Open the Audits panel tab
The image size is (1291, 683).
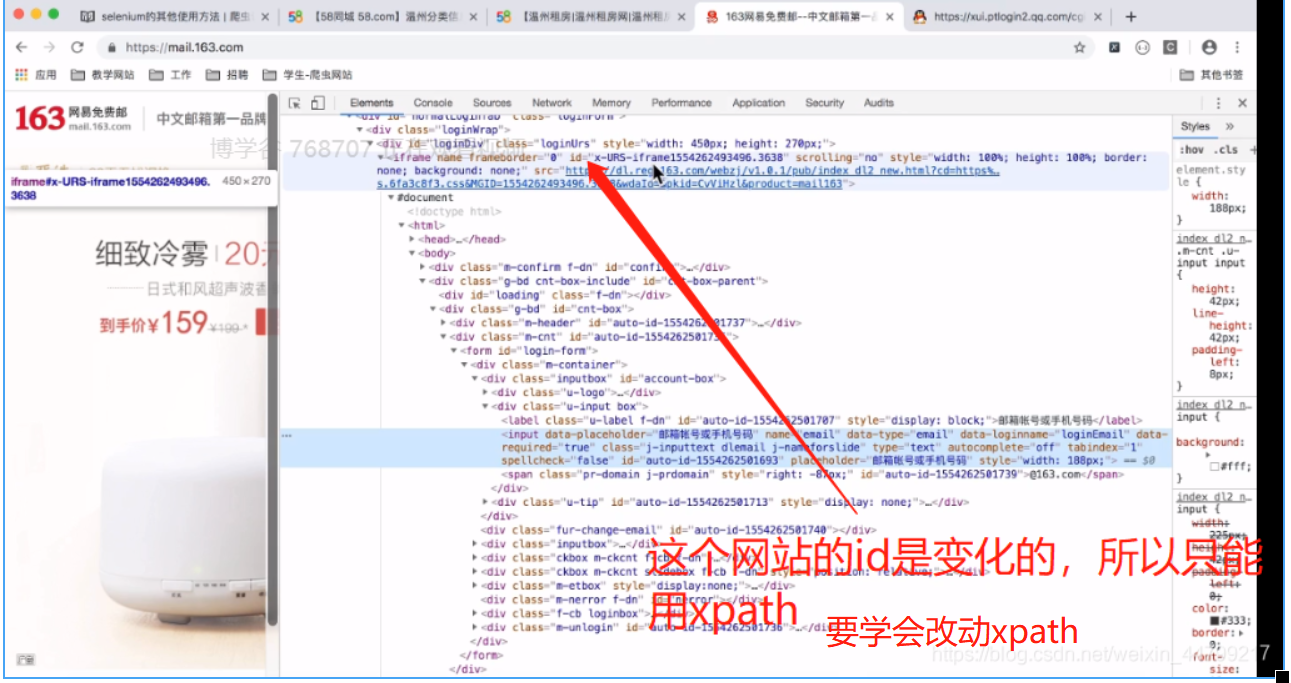[879, 103]
